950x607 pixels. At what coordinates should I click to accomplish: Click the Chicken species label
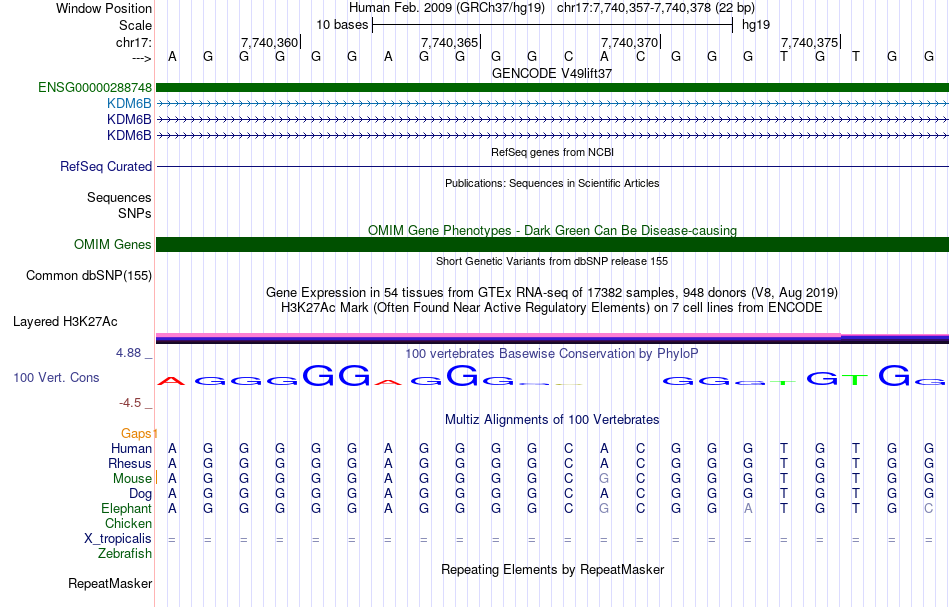[128, 523]
